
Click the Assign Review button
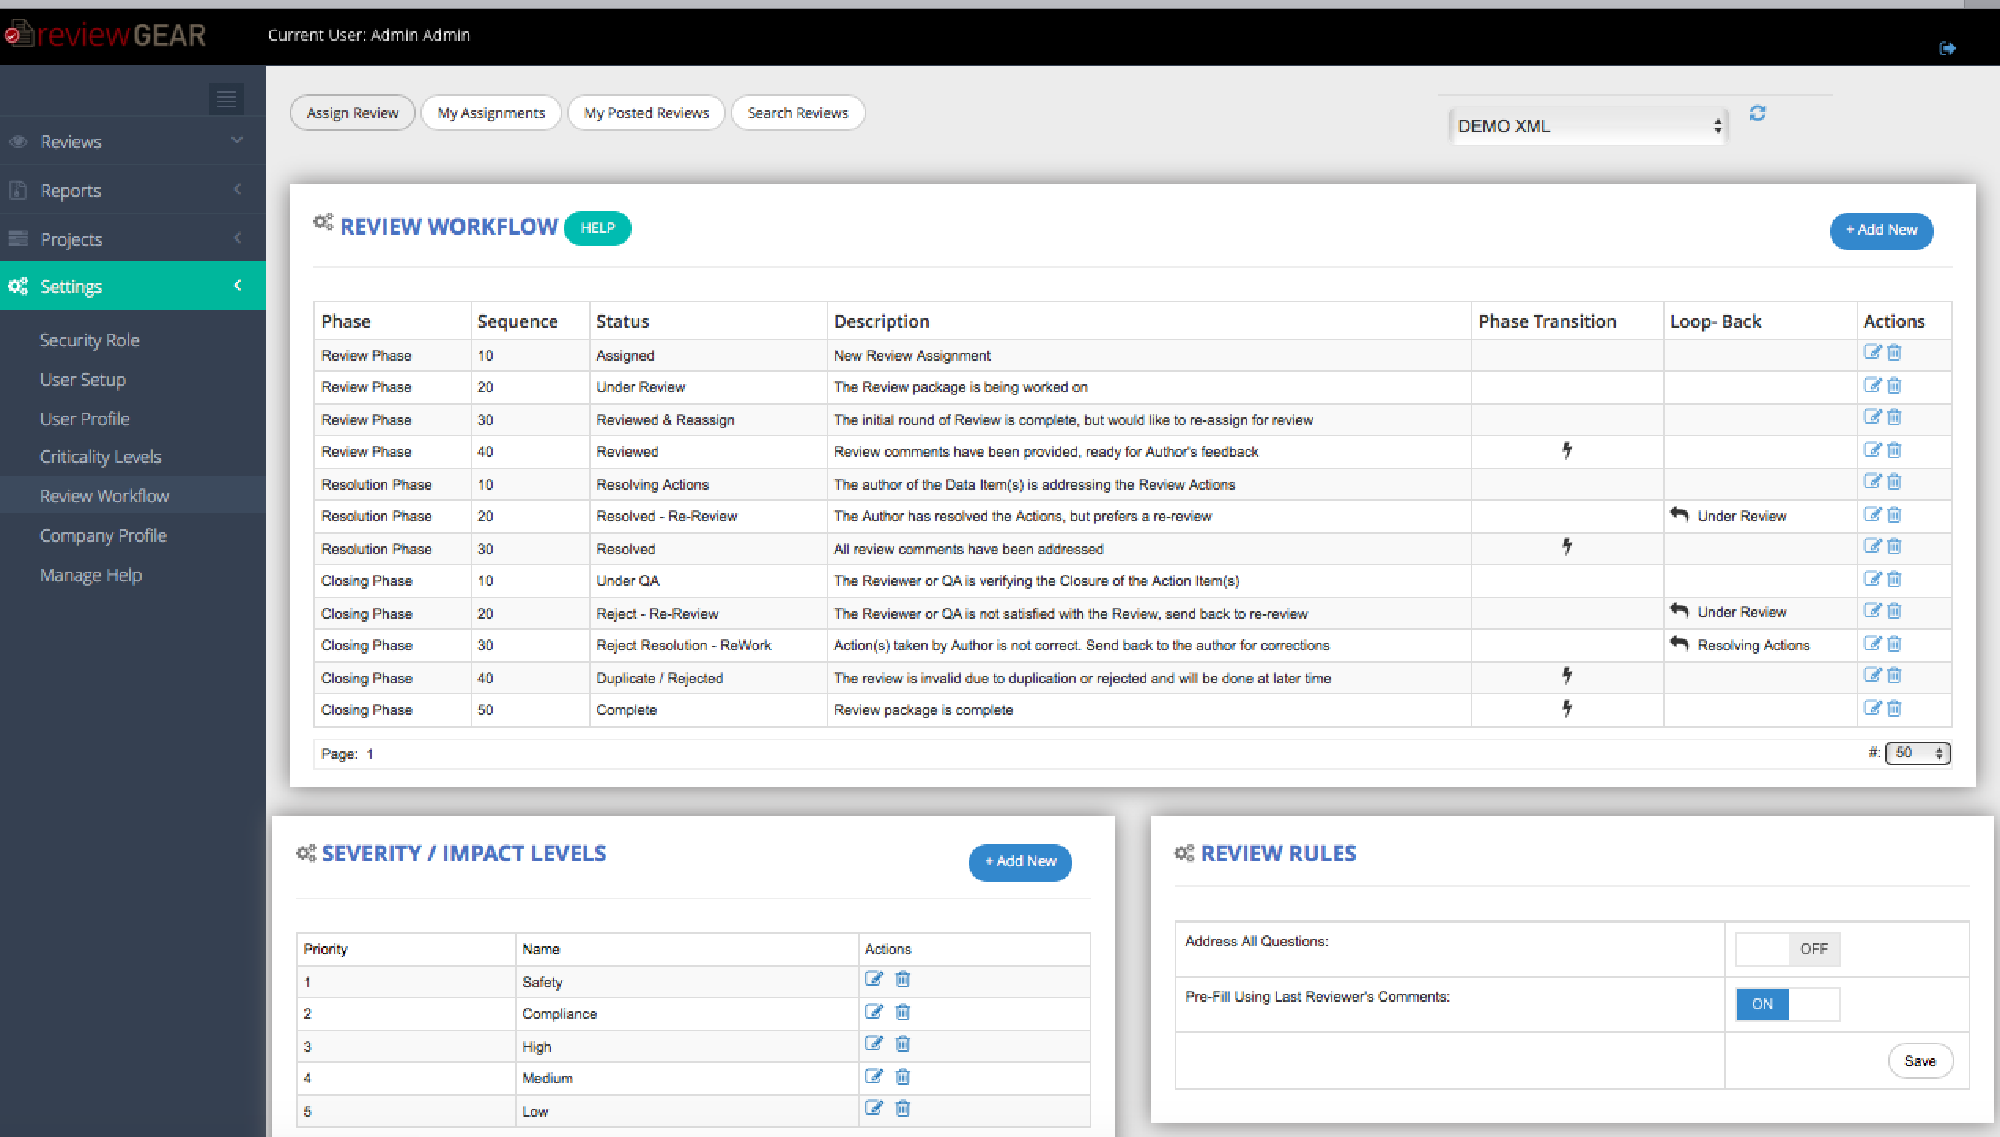click(x=353, y=113)
